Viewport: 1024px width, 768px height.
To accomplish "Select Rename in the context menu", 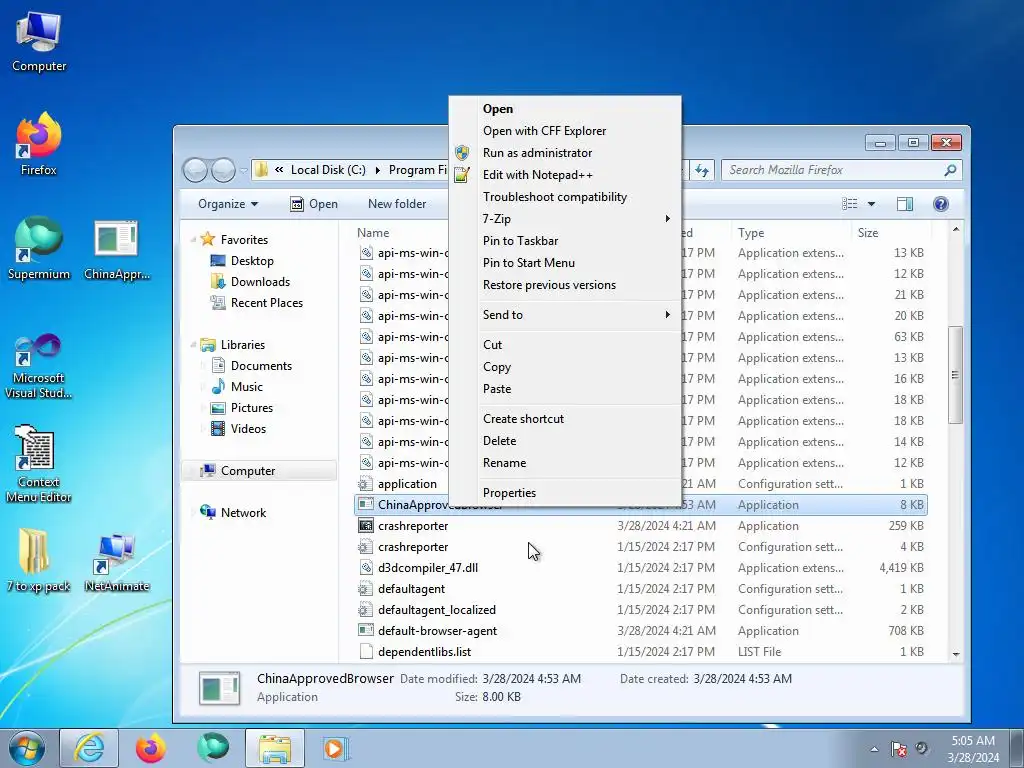I will pos(565,463).
